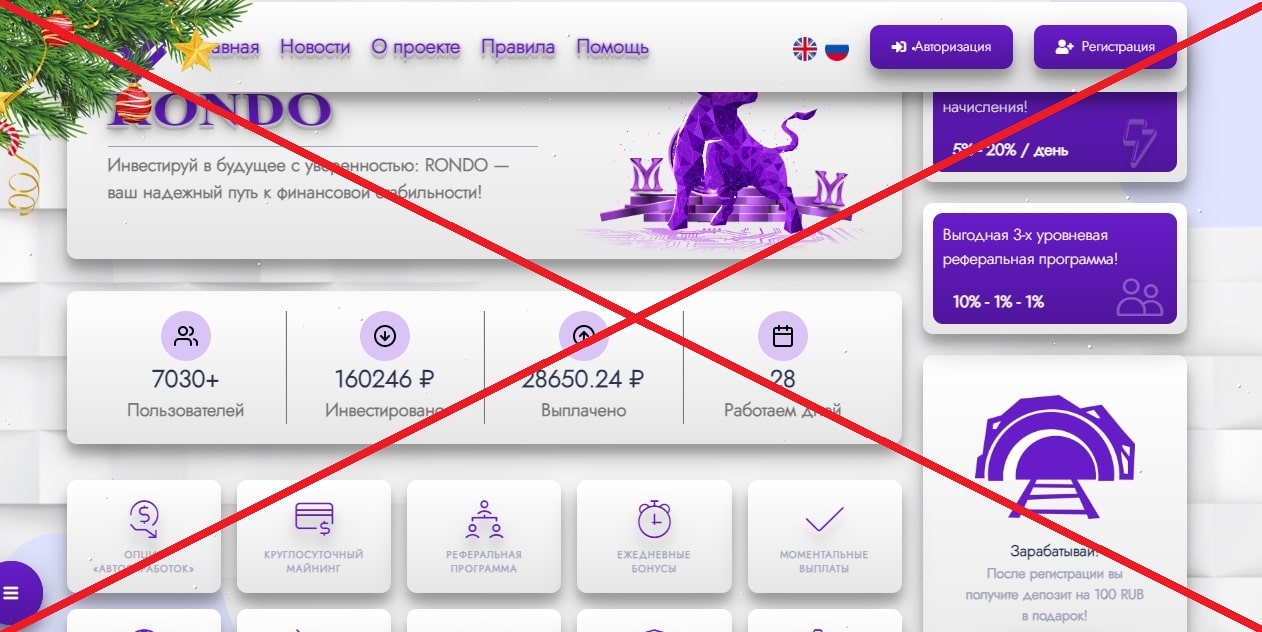Image resolution: width=1262 pixels, height=632 pixels.
Task: Open the round hamburger menu button
Action: (x=12, y=593)
